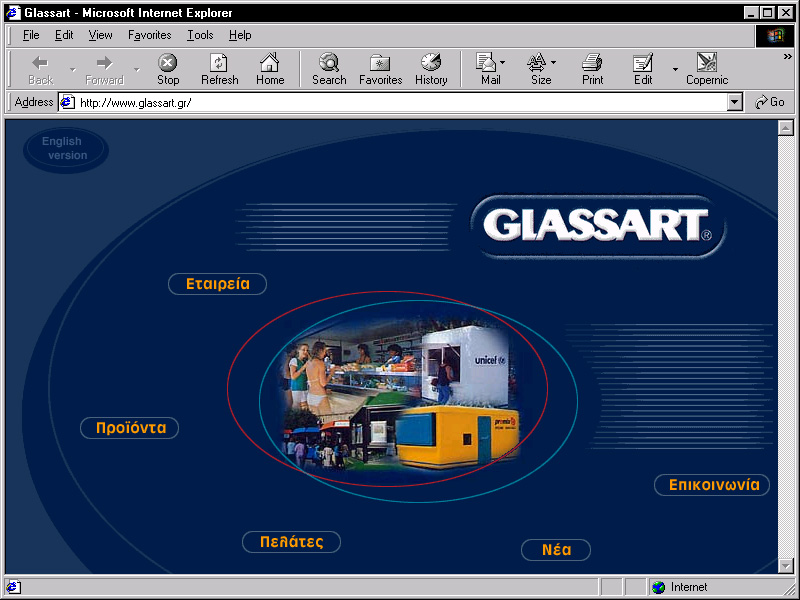800x600 pixels.
Task: Click the GLASSART logo
Action: point(598,227)
